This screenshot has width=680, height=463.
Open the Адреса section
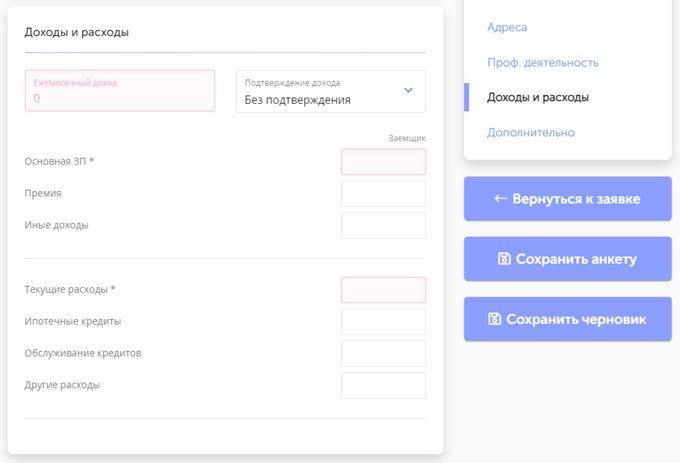[x=507, y=27]
